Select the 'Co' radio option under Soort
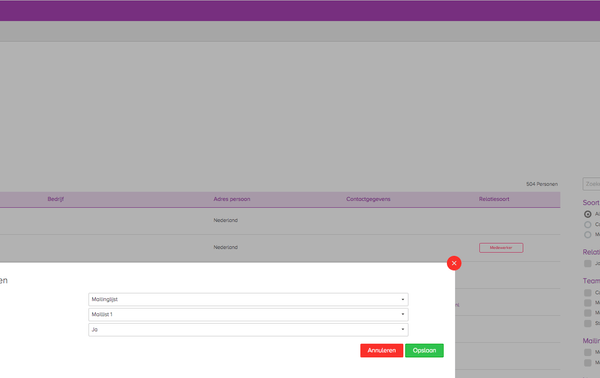This screenshot has height=378, width=600. 588,225
